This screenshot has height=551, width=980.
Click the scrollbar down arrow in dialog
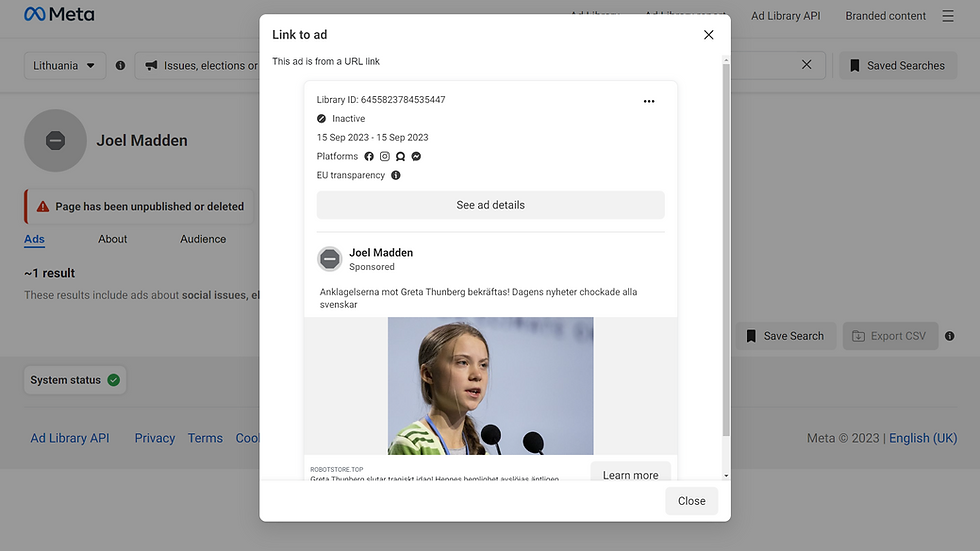[726, 475]
